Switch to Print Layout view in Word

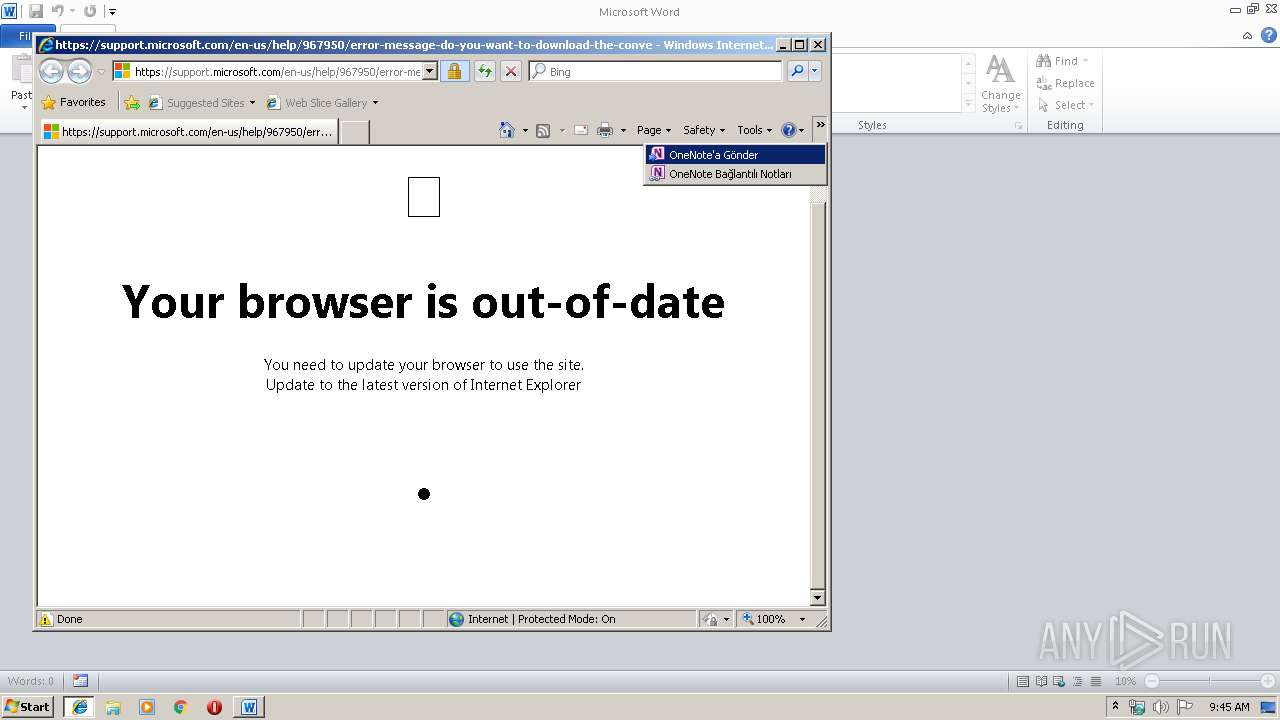(x=1023, y=681)
